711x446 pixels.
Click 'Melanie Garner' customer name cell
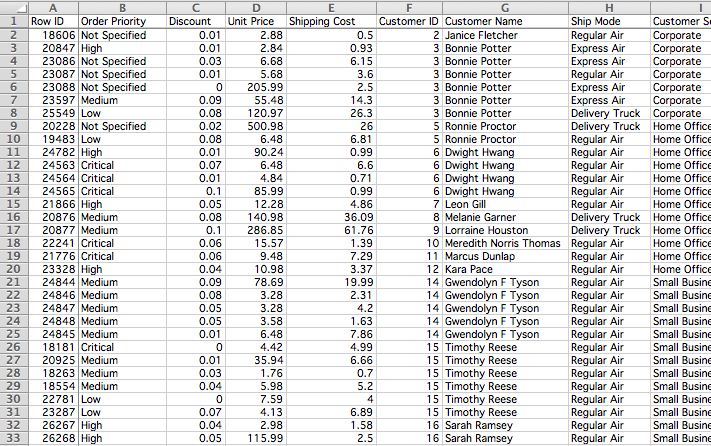[505, 217]
